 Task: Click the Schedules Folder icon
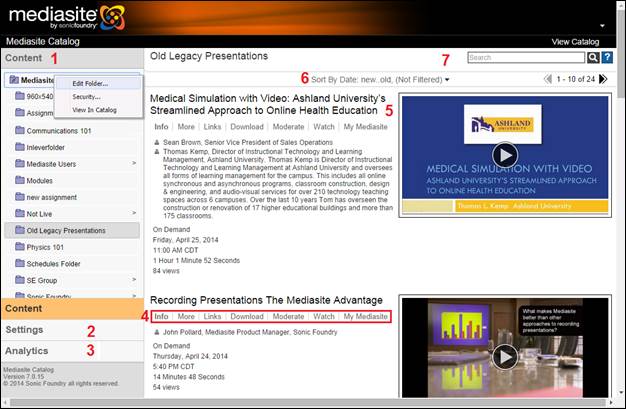click(20, 263)
